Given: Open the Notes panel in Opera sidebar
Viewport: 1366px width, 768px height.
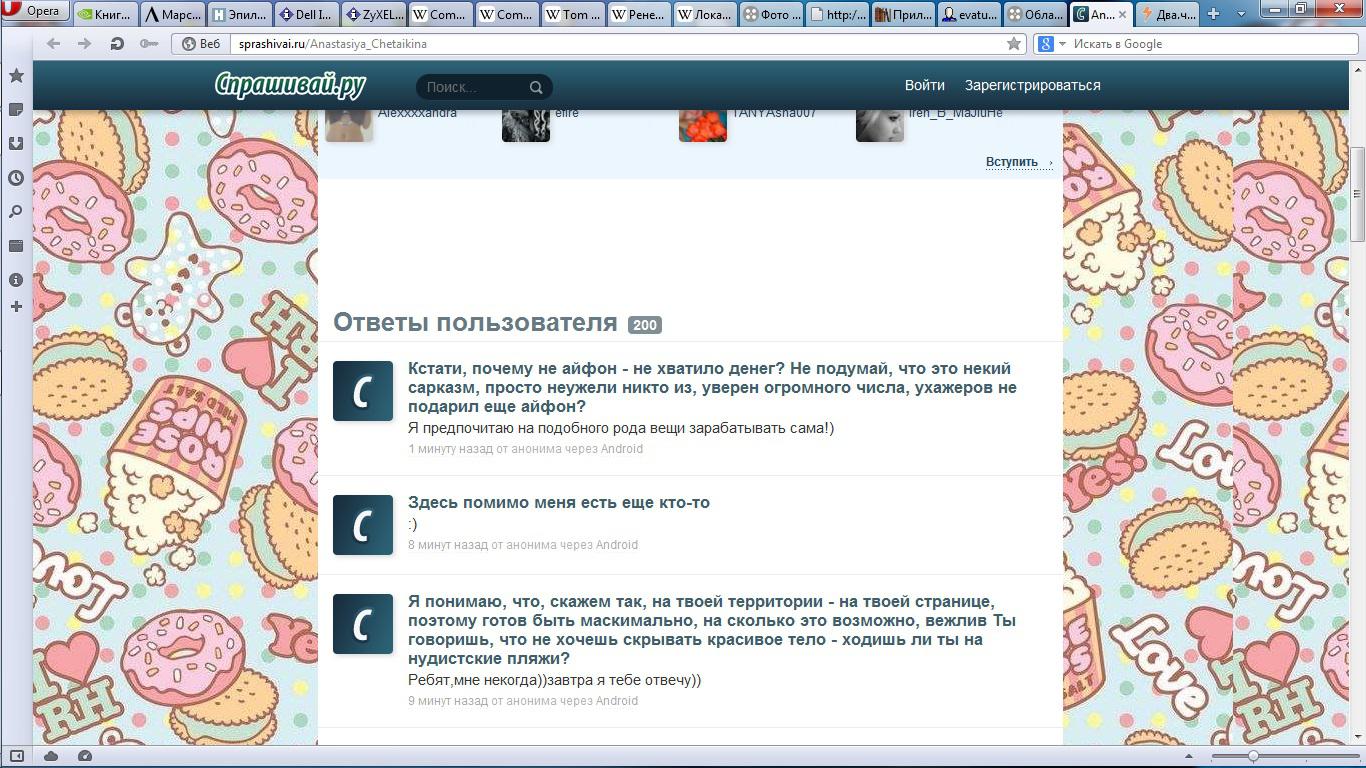Looking at the screenshot, I should pyautogui.click(x=16, y=110).
